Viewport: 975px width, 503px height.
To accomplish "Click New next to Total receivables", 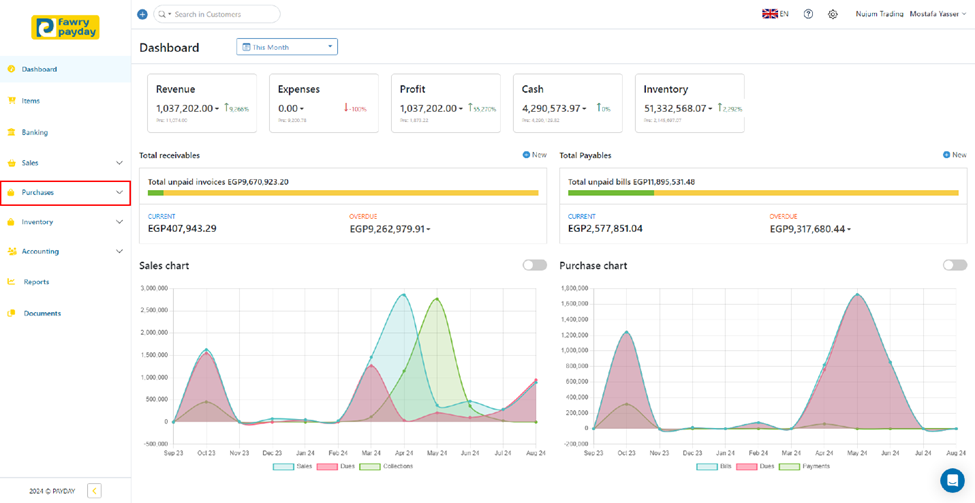I will 535,155.
